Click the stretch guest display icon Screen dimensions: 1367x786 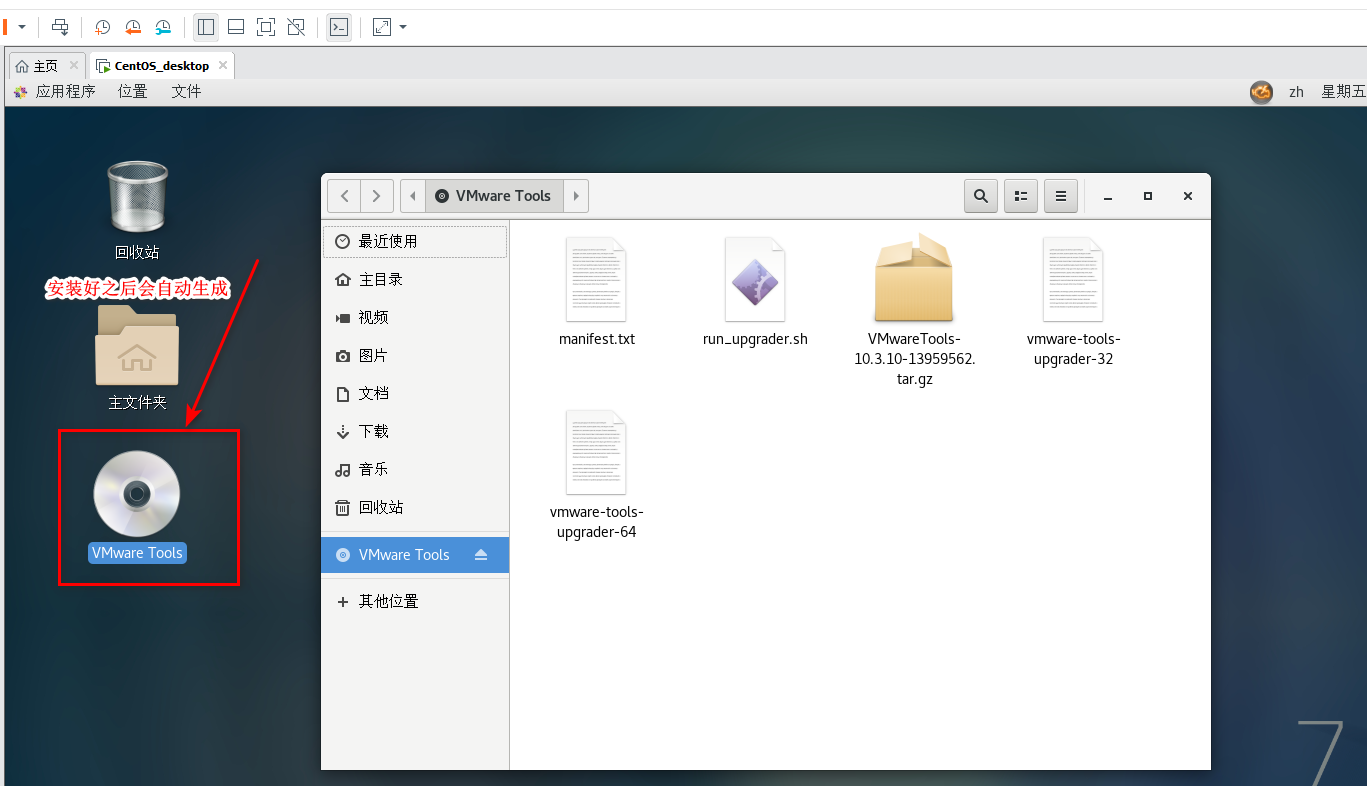tap(382, 27)
